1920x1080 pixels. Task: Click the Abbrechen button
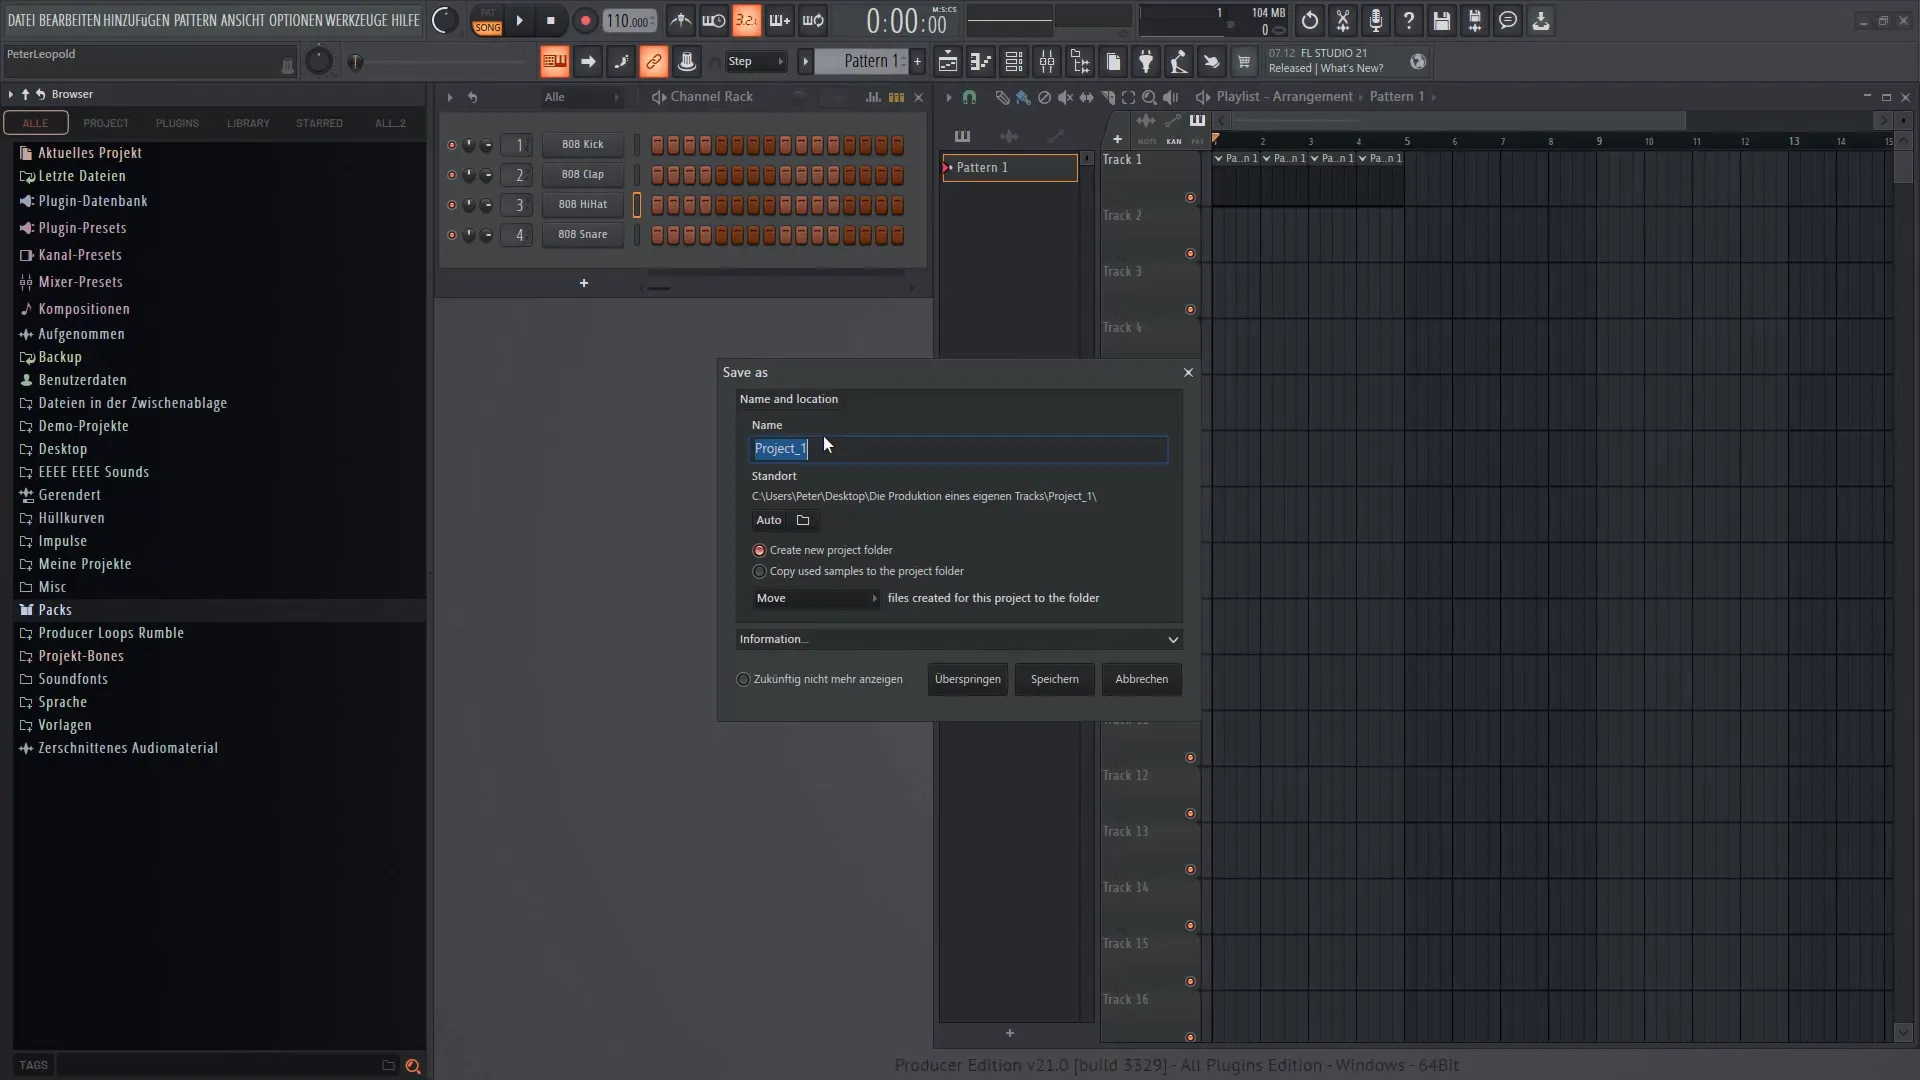(1141, 679)
